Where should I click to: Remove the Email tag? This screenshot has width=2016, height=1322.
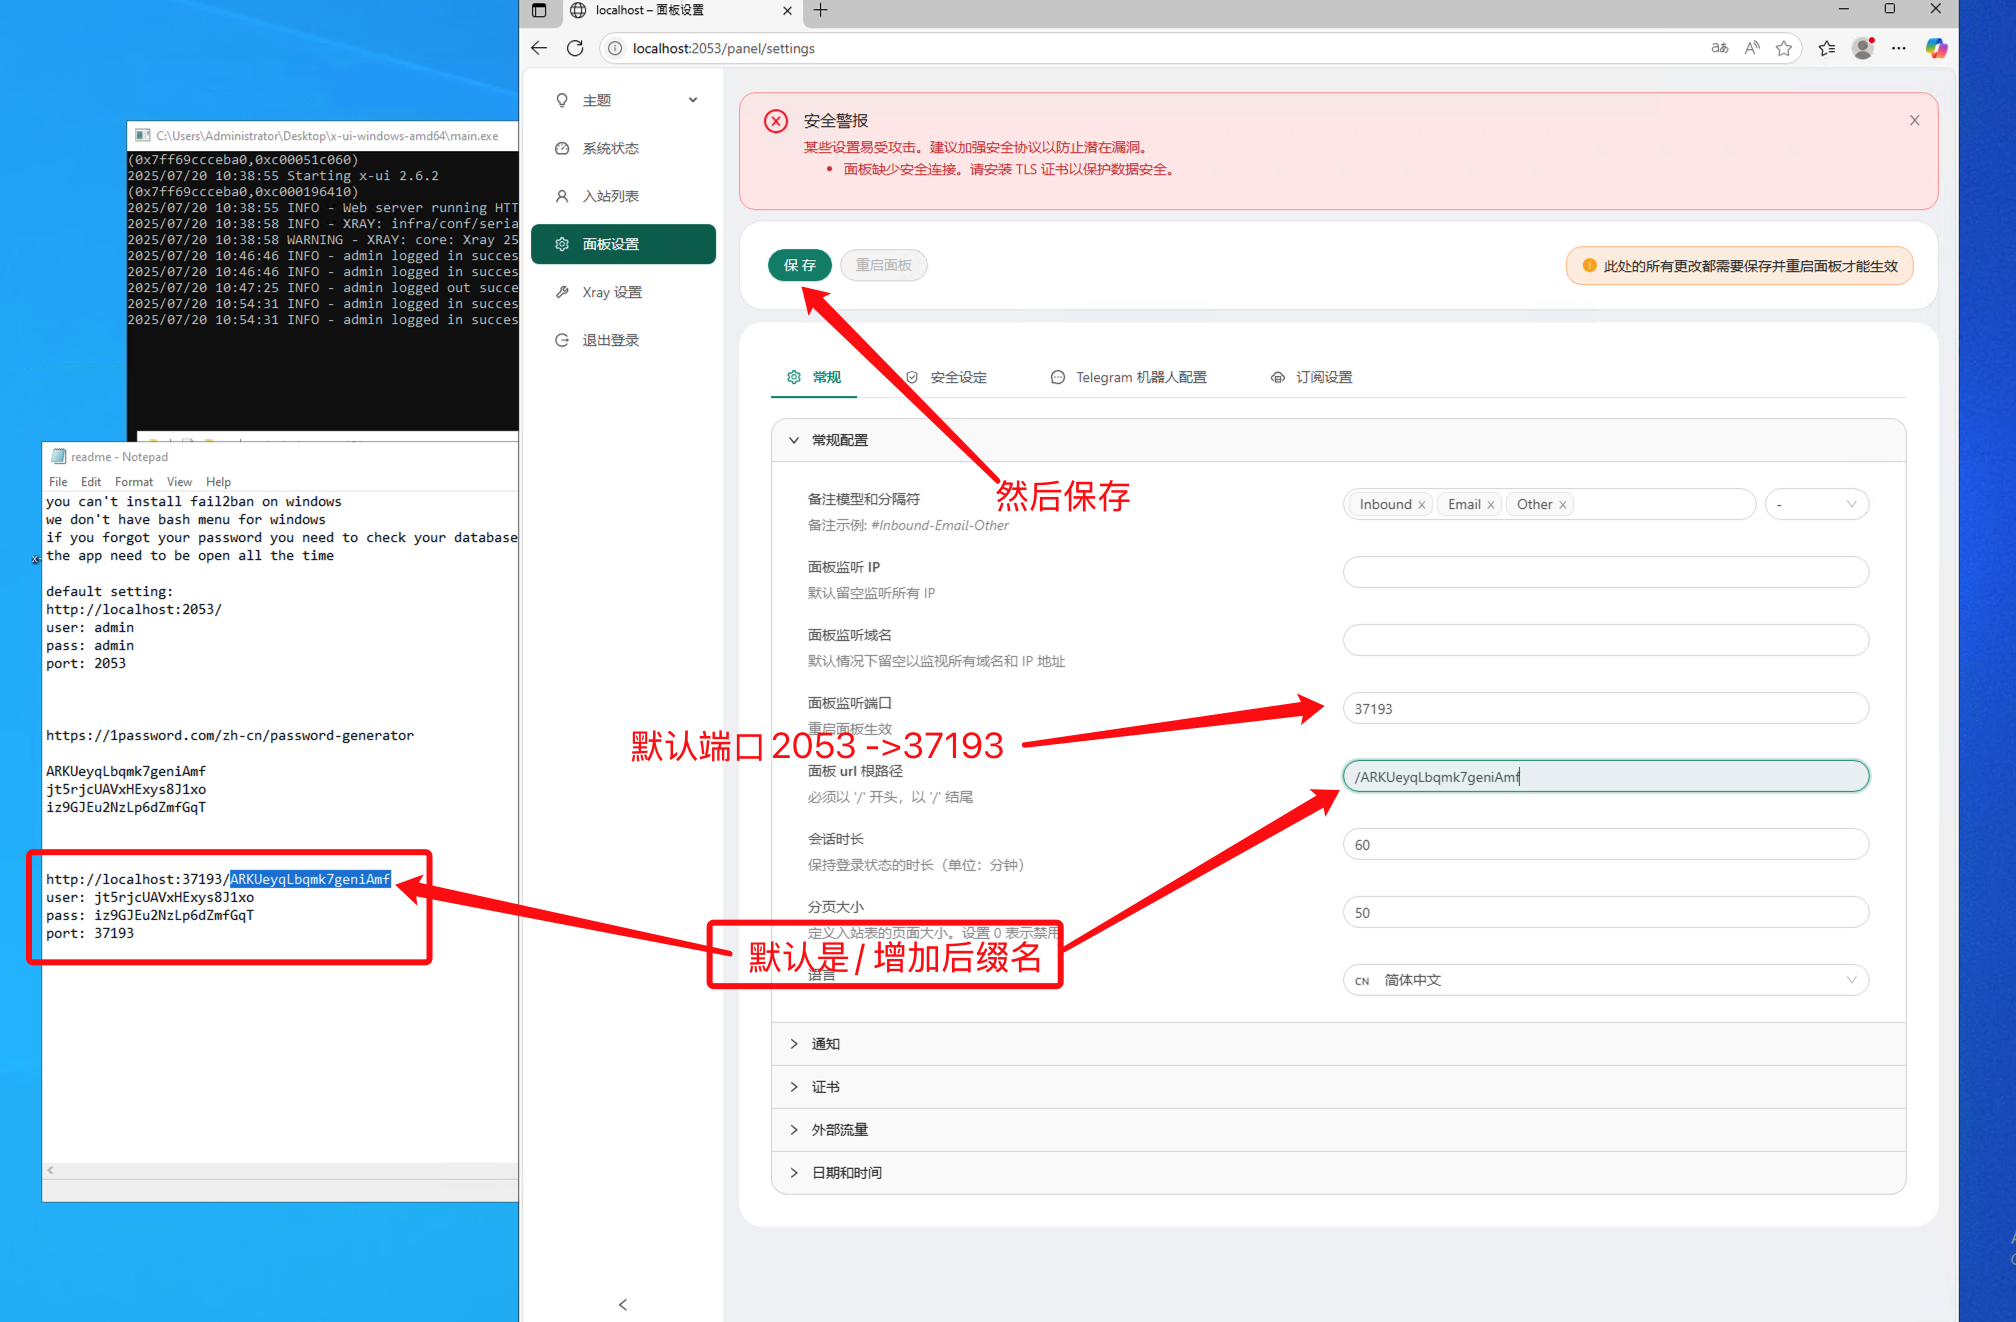[x=1490, y=505]
